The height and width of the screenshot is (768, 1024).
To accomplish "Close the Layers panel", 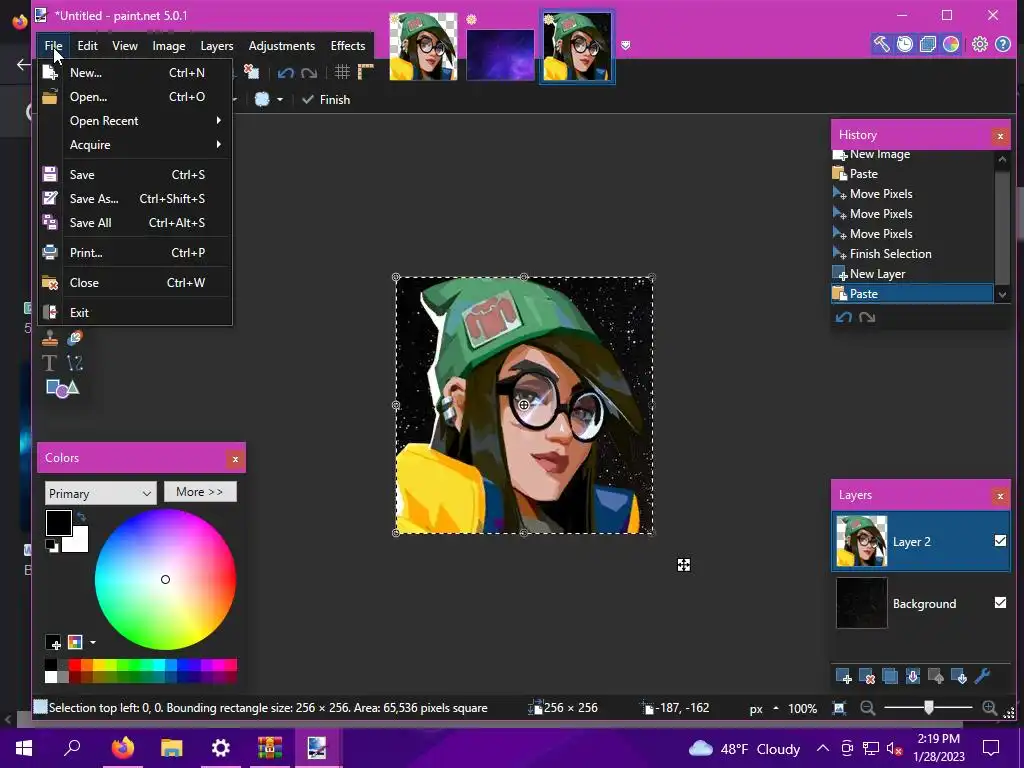I will (x=1000, y=496).
